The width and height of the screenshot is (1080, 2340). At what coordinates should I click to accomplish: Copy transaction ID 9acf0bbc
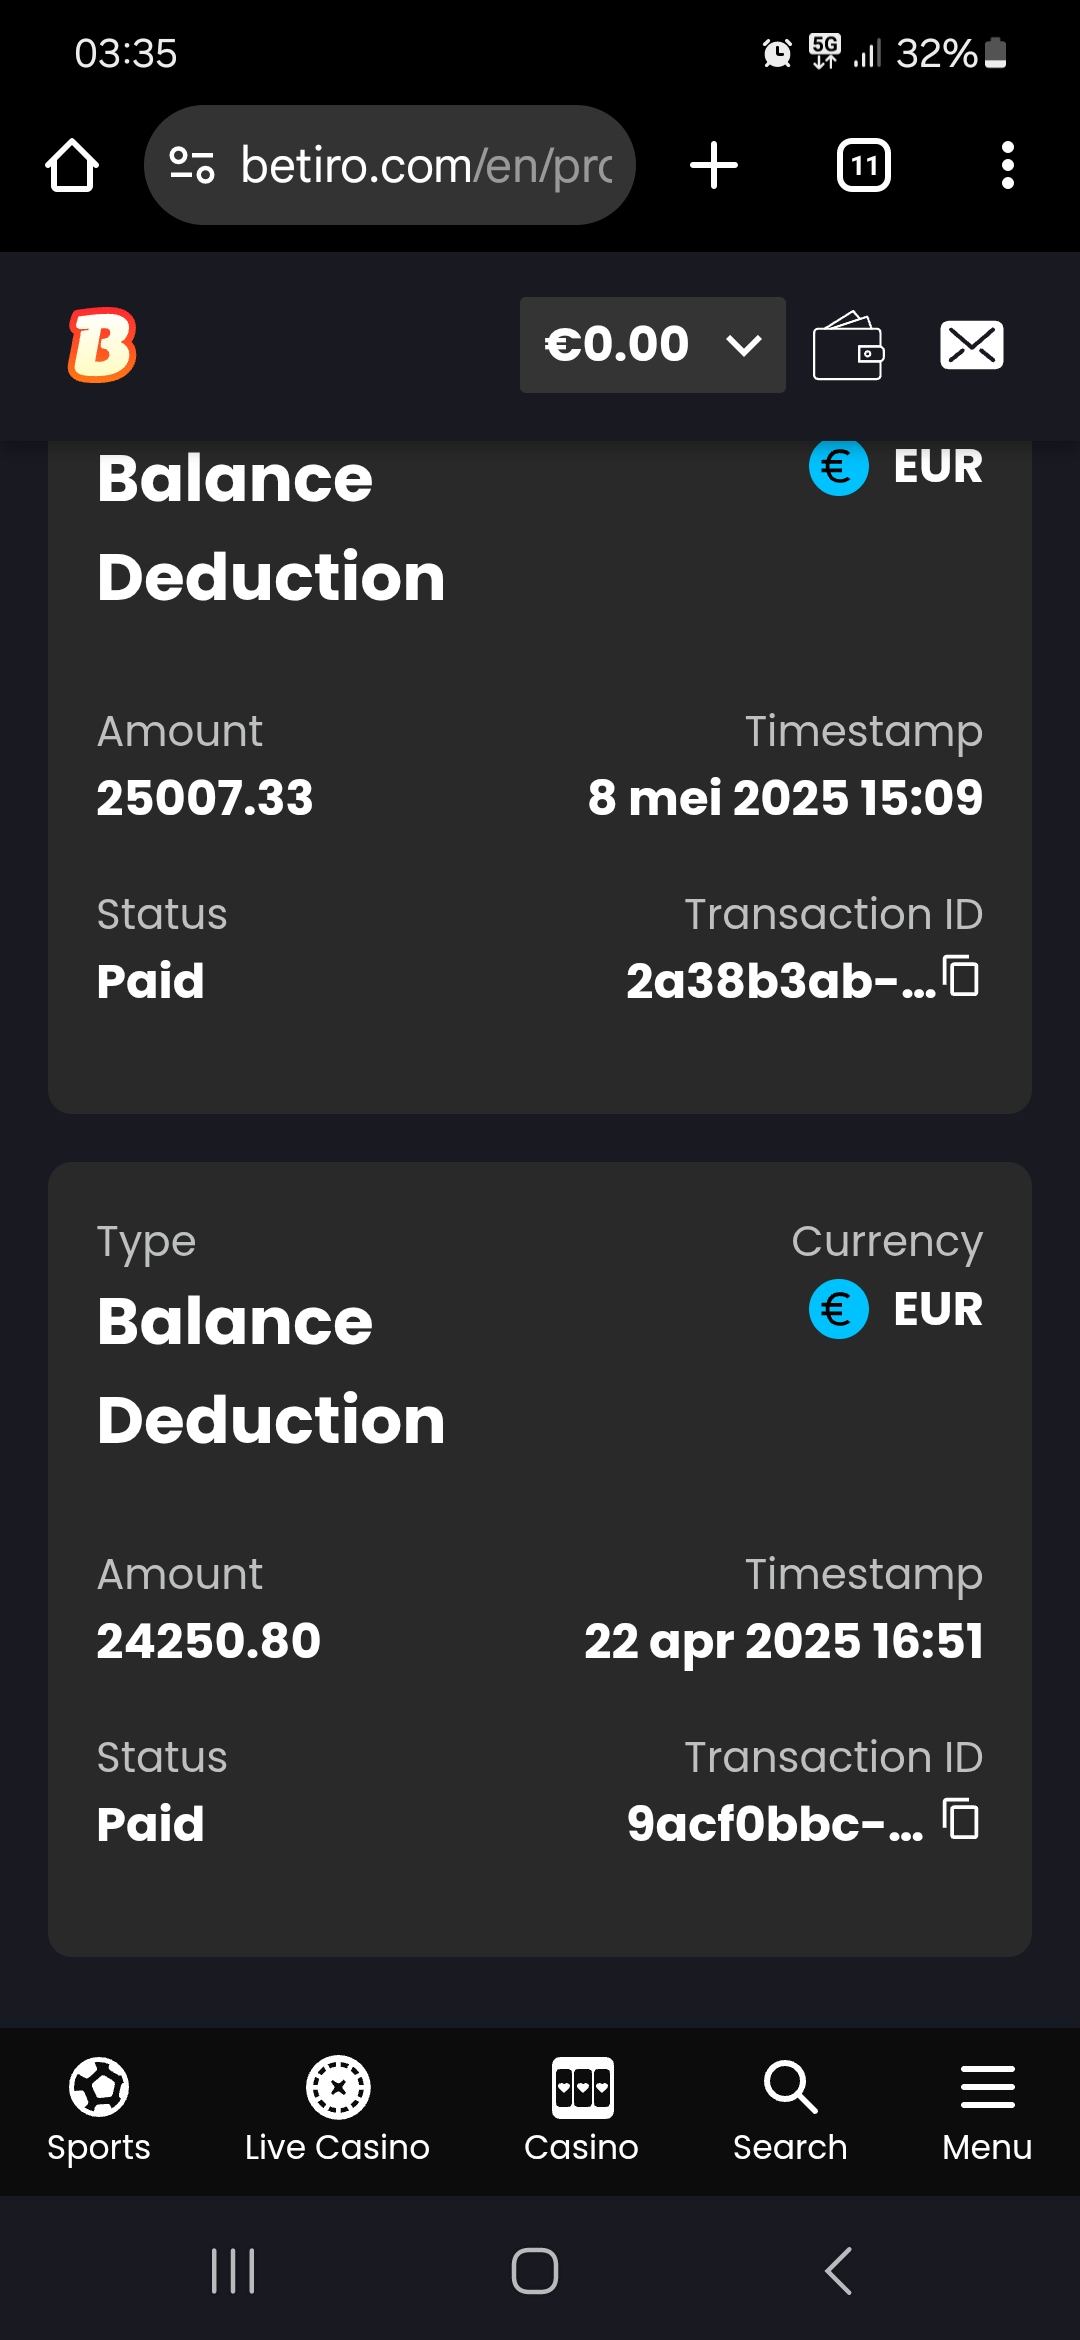[962, 1820]
